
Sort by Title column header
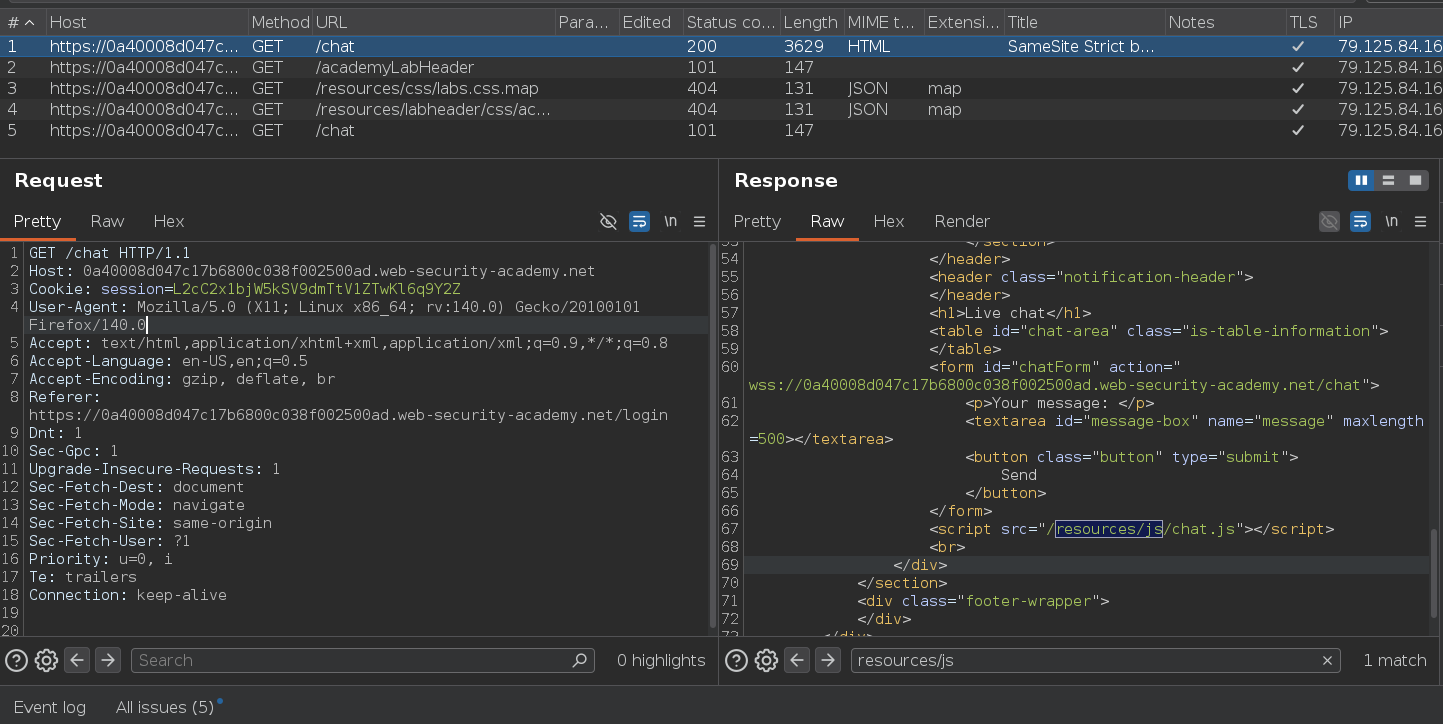coord(1084,22)
